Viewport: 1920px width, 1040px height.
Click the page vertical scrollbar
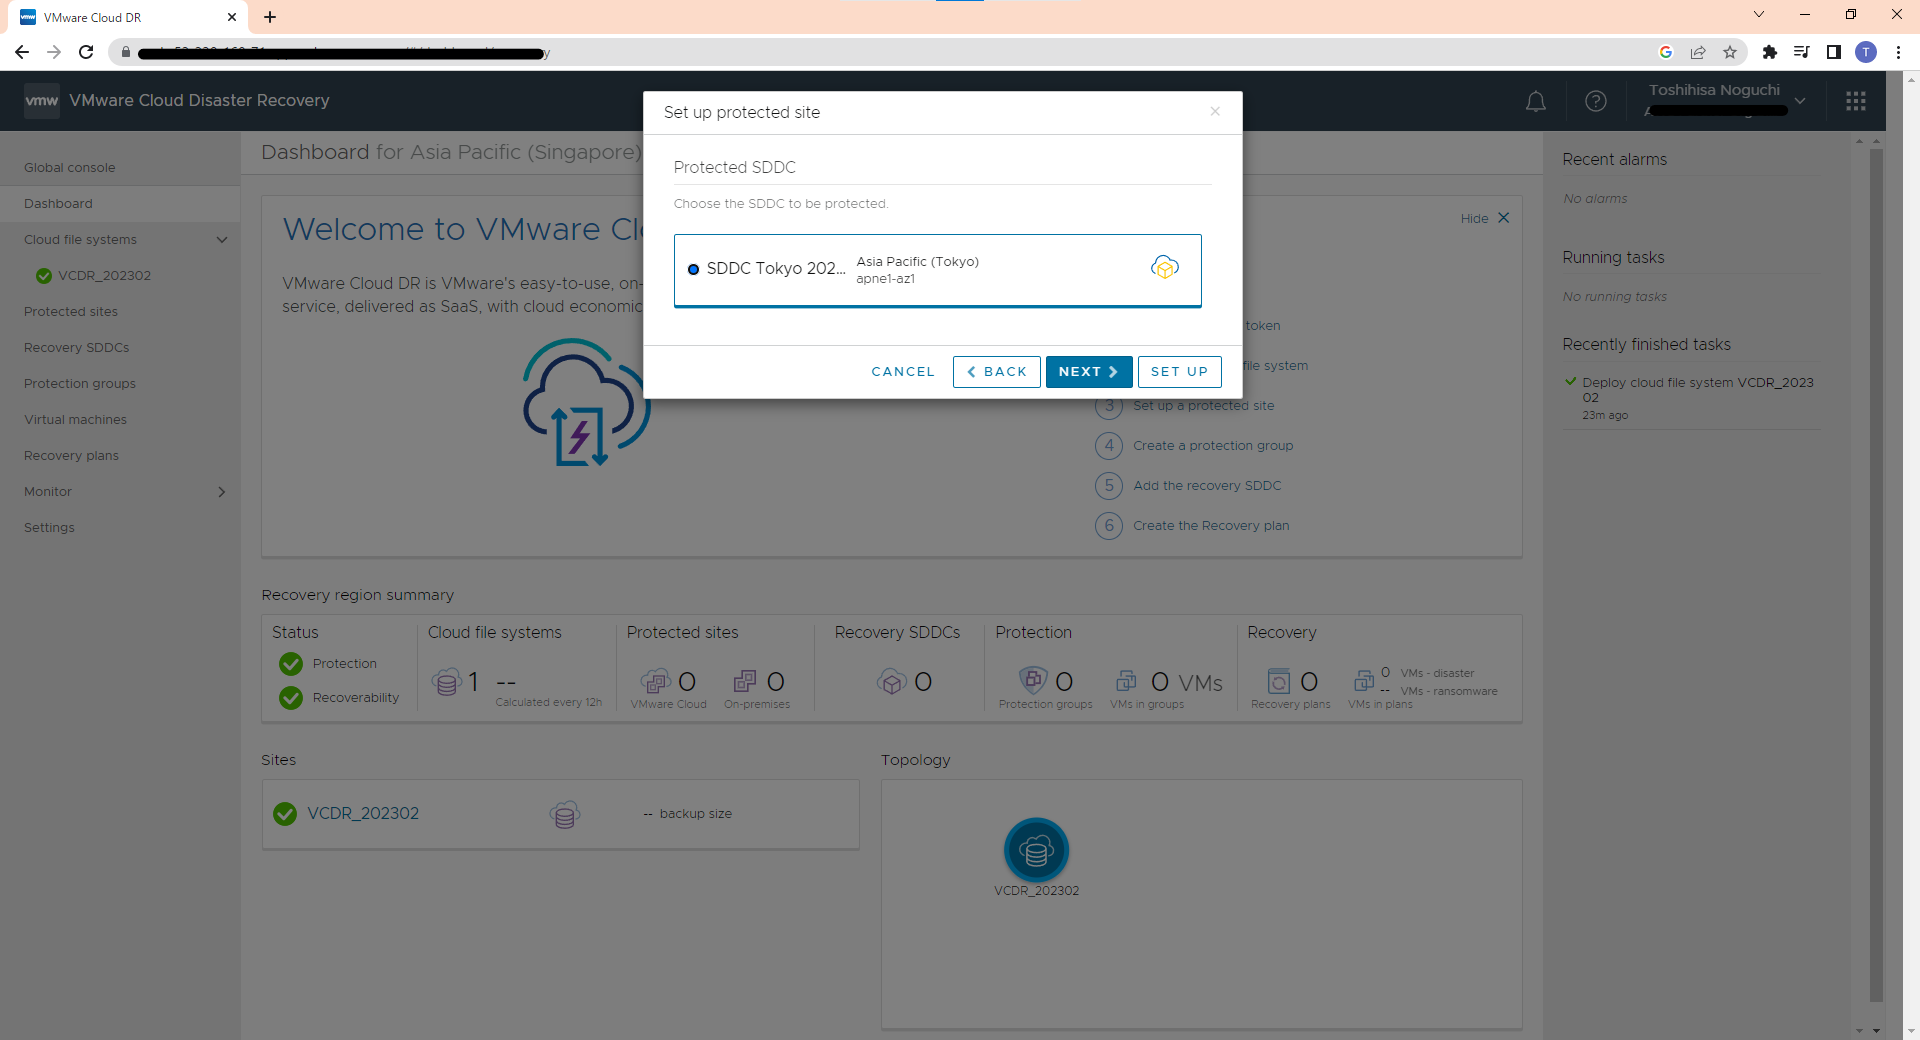[1876, 575]
